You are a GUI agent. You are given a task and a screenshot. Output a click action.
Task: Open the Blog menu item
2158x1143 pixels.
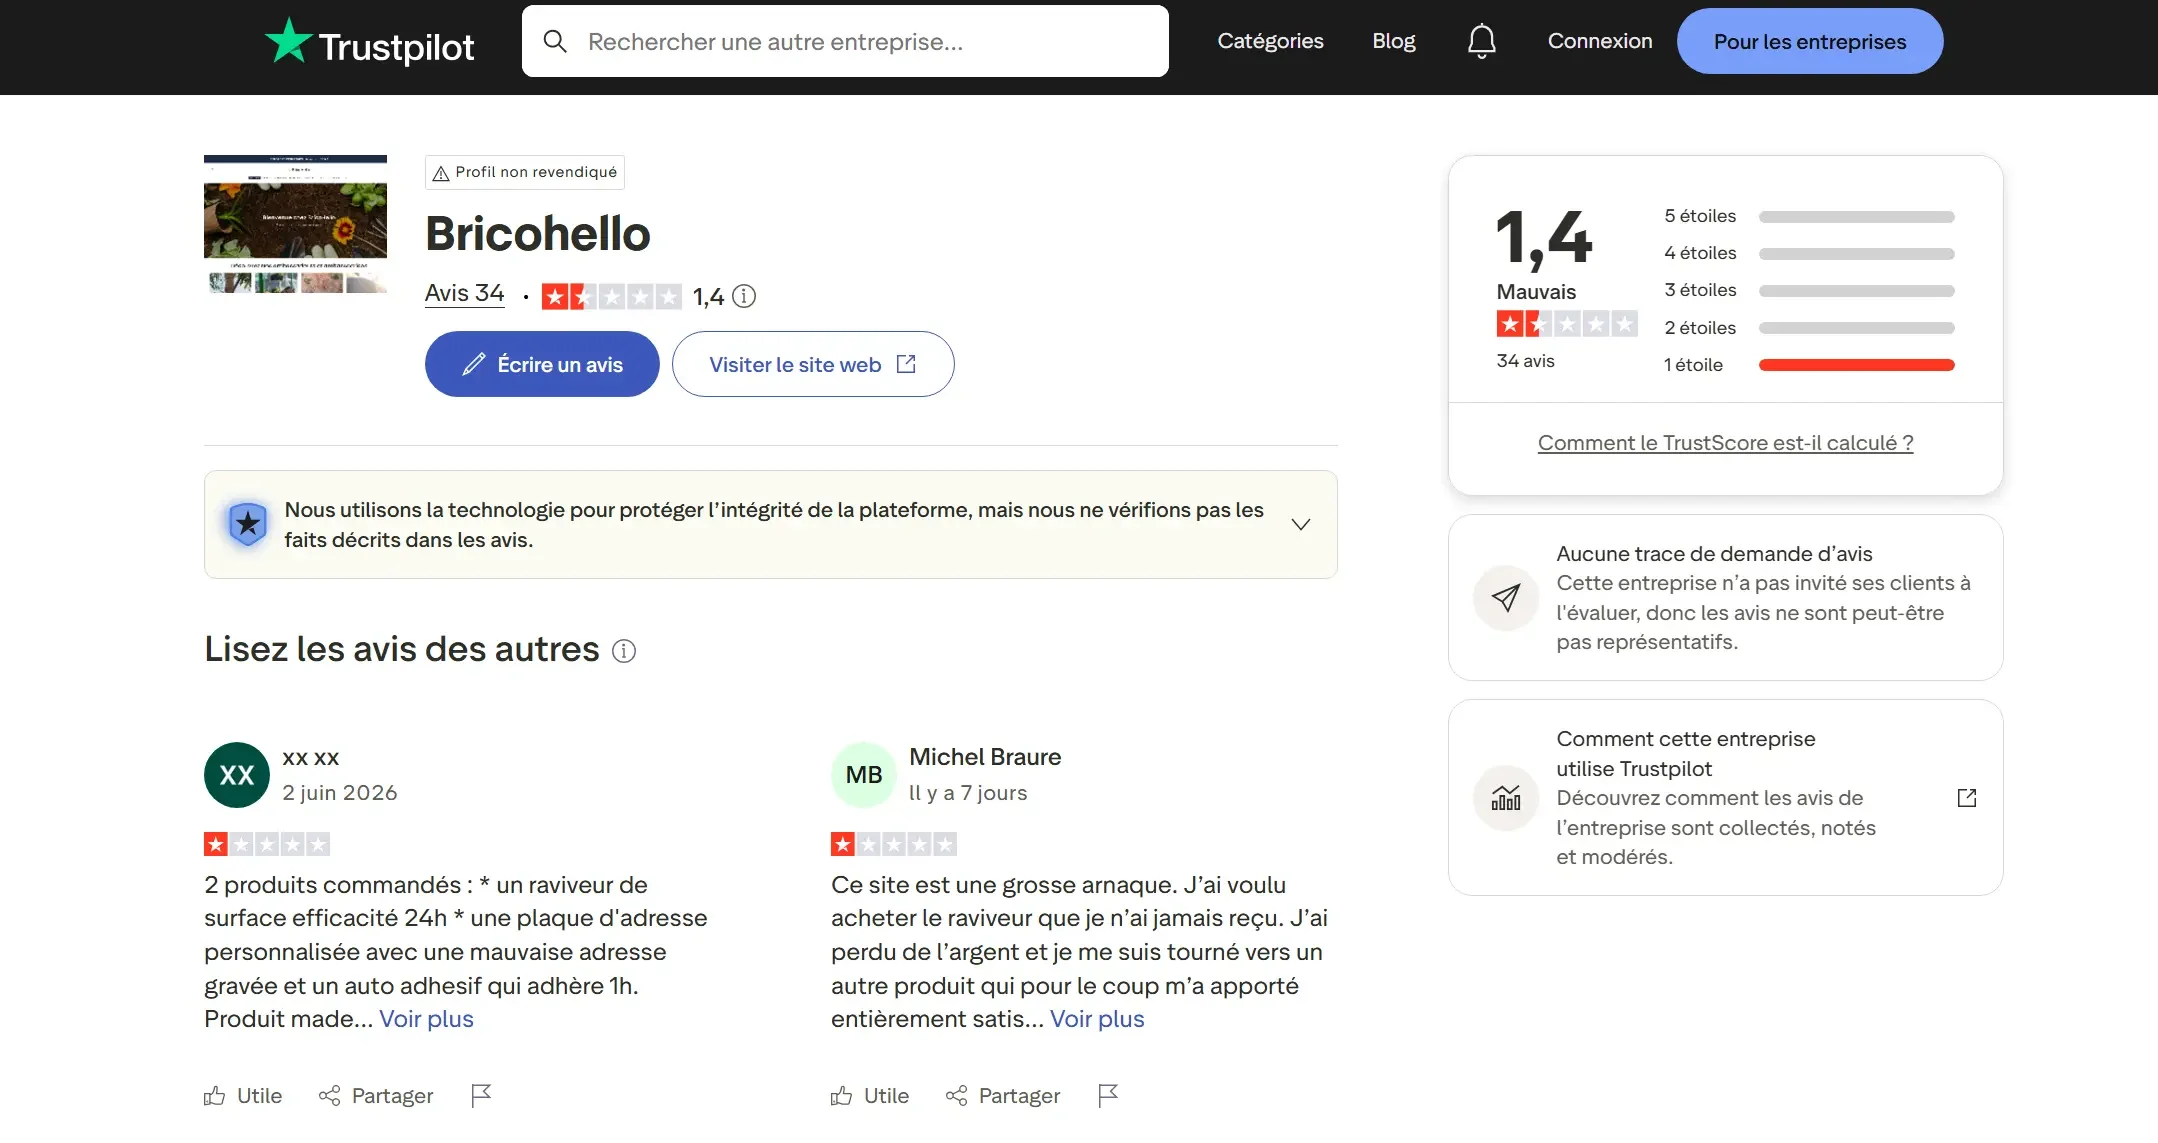(x=1394, y=41)
